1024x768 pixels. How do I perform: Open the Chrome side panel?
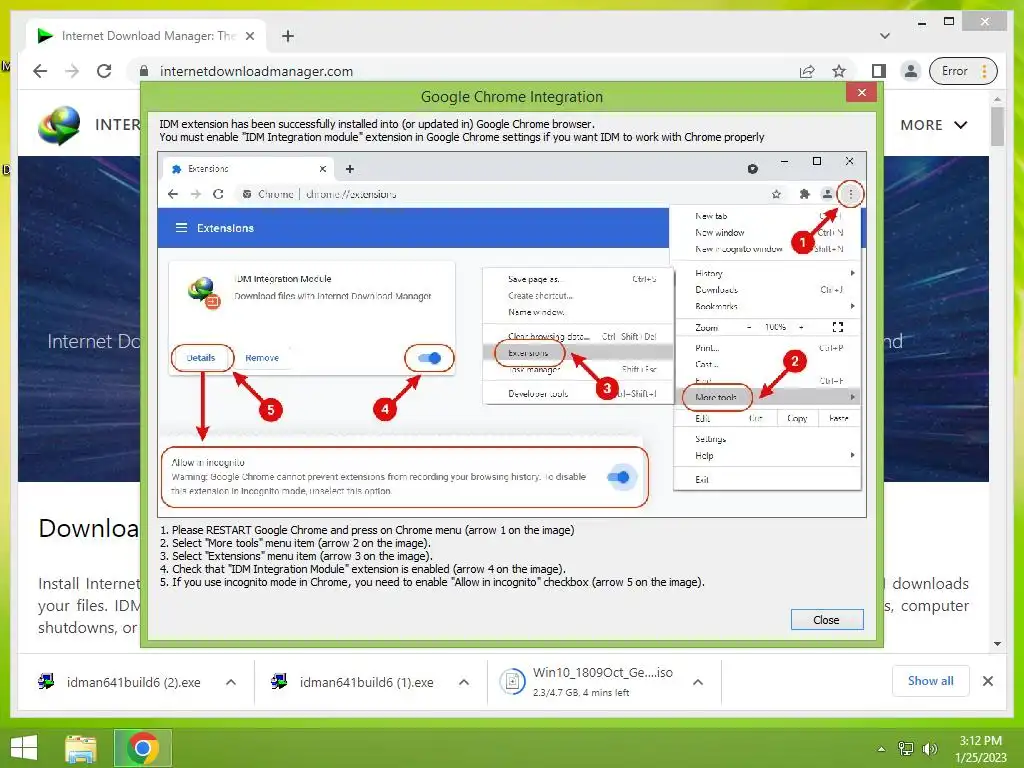tap(879, 71)
